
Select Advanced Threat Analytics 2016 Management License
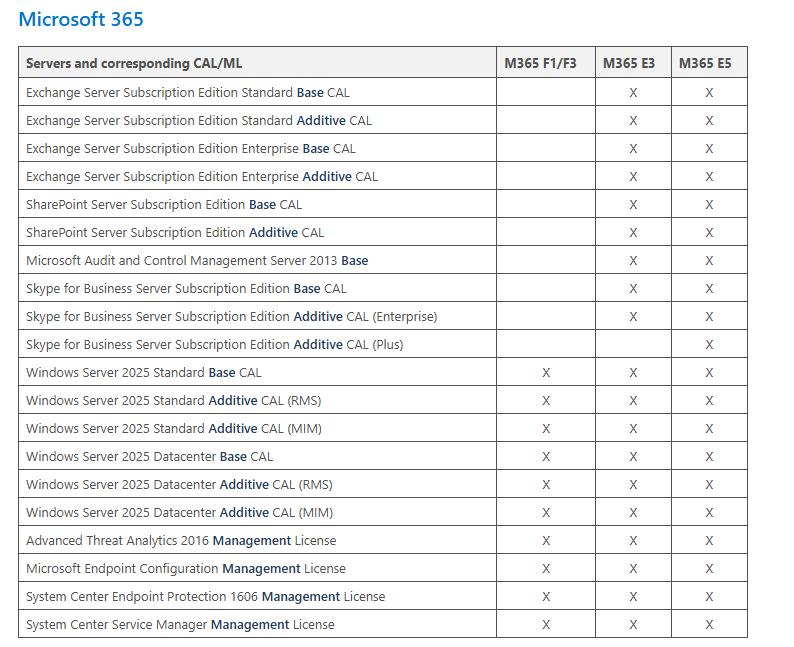[x=181, y=541]
